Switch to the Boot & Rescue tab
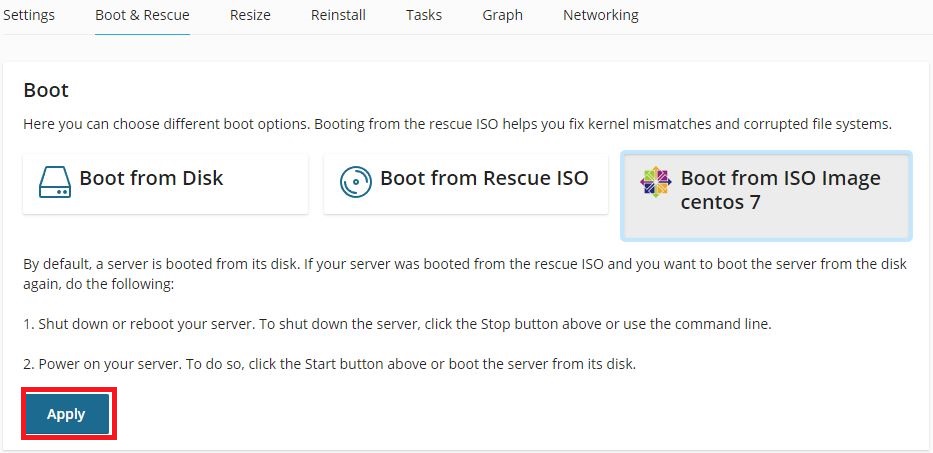933x453 pixels. [x=142, y=15]
